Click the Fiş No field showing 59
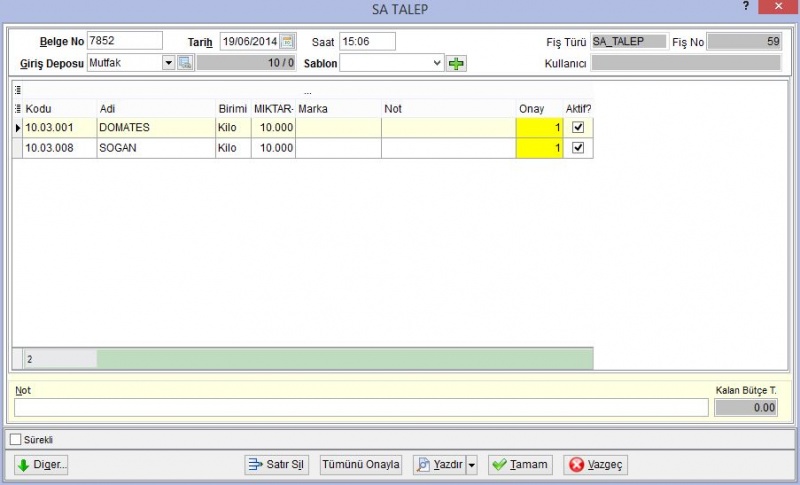800x485 pixels. coord(744,41)
